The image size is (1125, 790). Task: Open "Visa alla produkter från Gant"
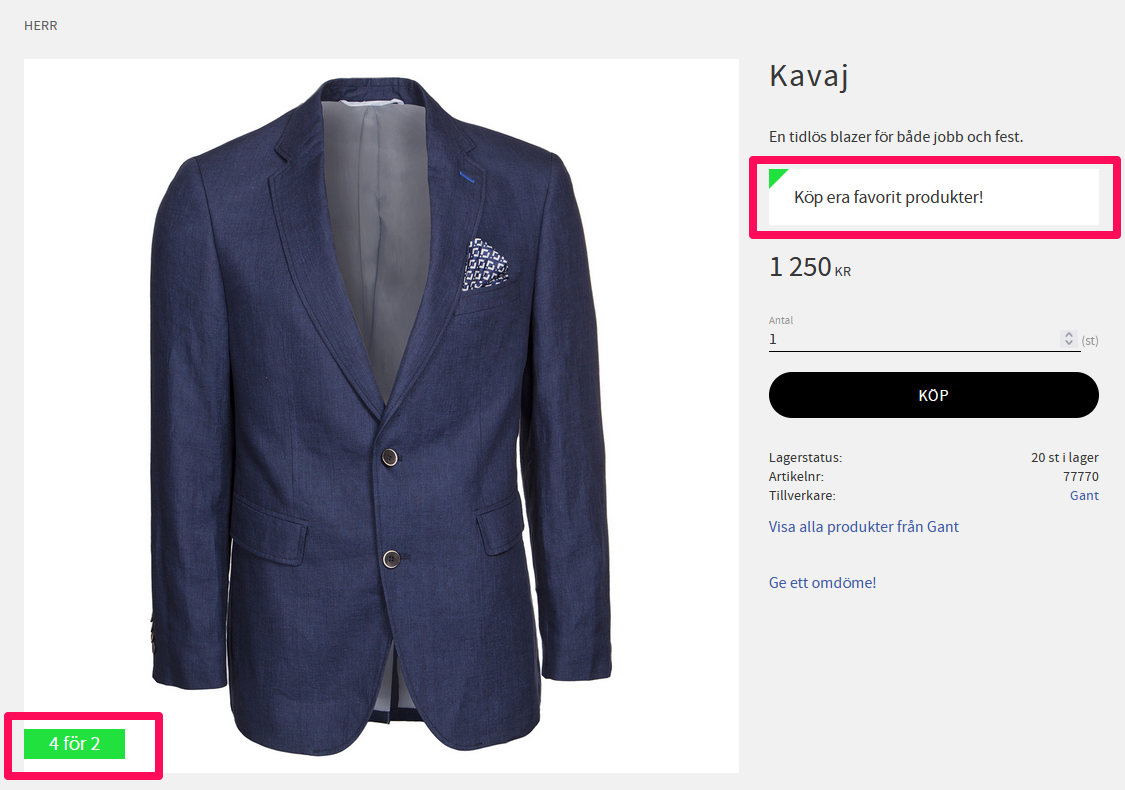tap(863, 527)
